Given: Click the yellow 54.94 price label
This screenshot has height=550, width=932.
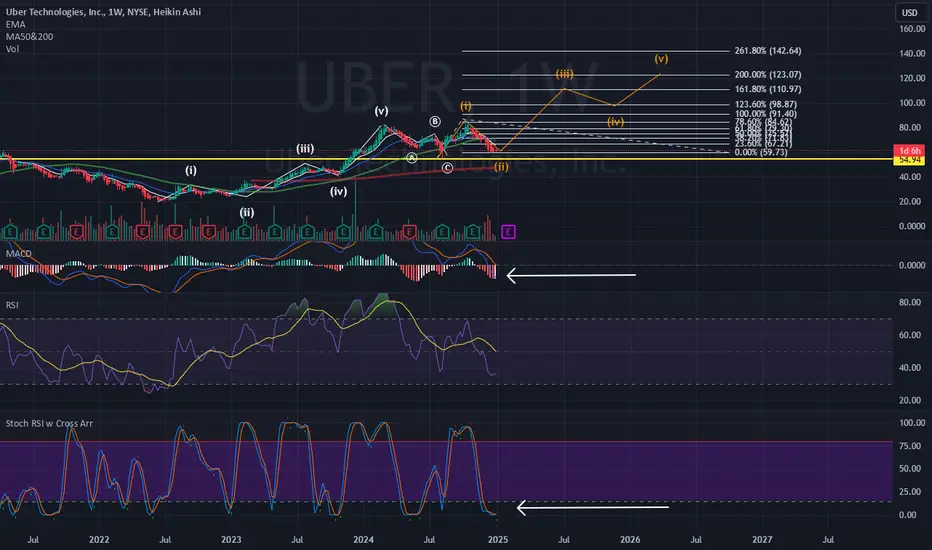Looking at the screenshot, I should point(909,160).
